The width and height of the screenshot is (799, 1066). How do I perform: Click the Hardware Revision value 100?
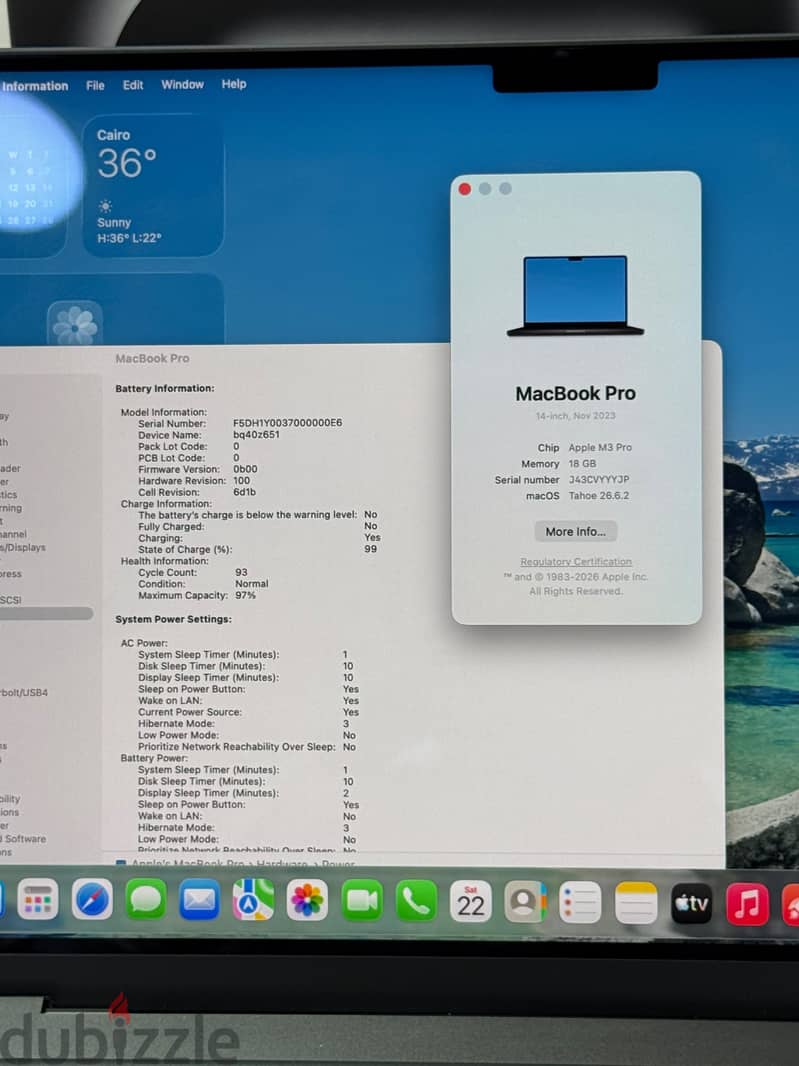[x=241, y=480]
